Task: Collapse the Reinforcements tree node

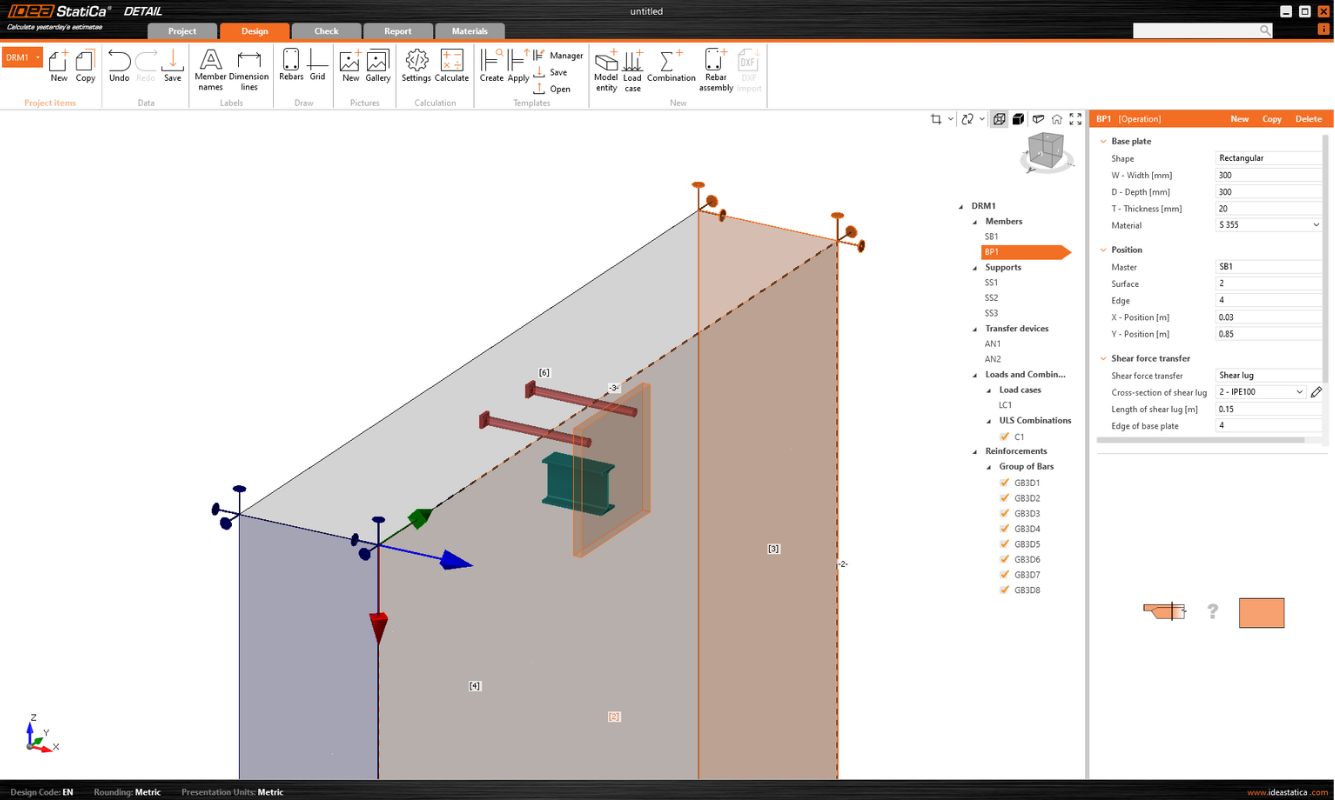Action: [975, 452]
